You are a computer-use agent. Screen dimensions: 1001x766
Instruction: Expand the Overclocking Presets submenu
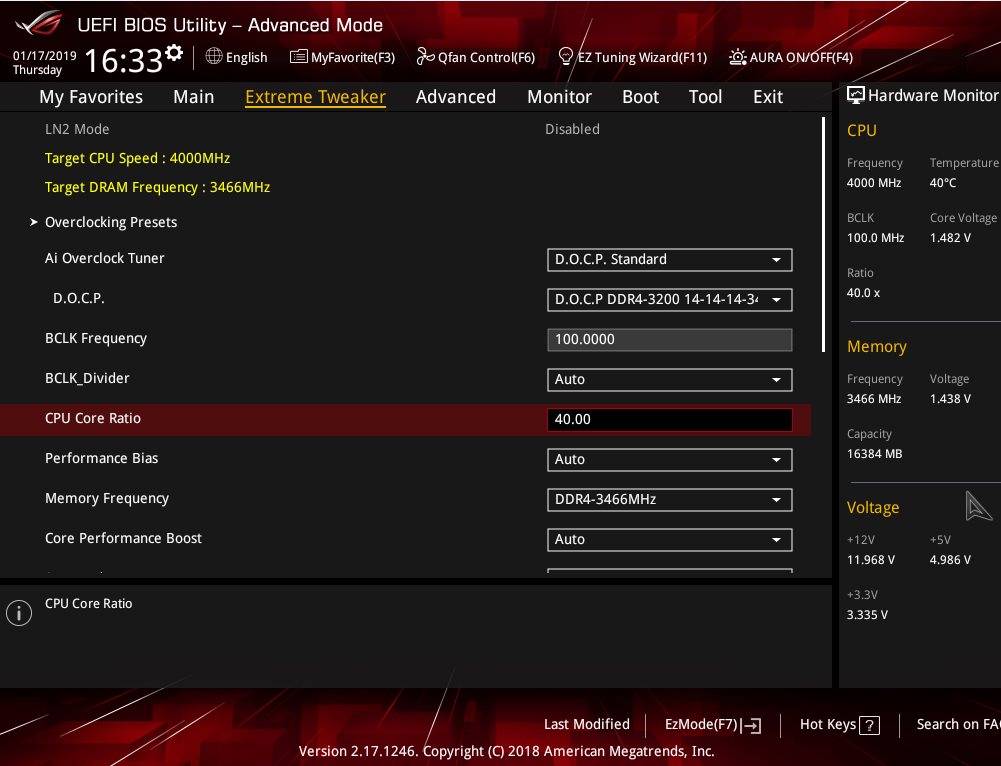(x=110, y=222)
